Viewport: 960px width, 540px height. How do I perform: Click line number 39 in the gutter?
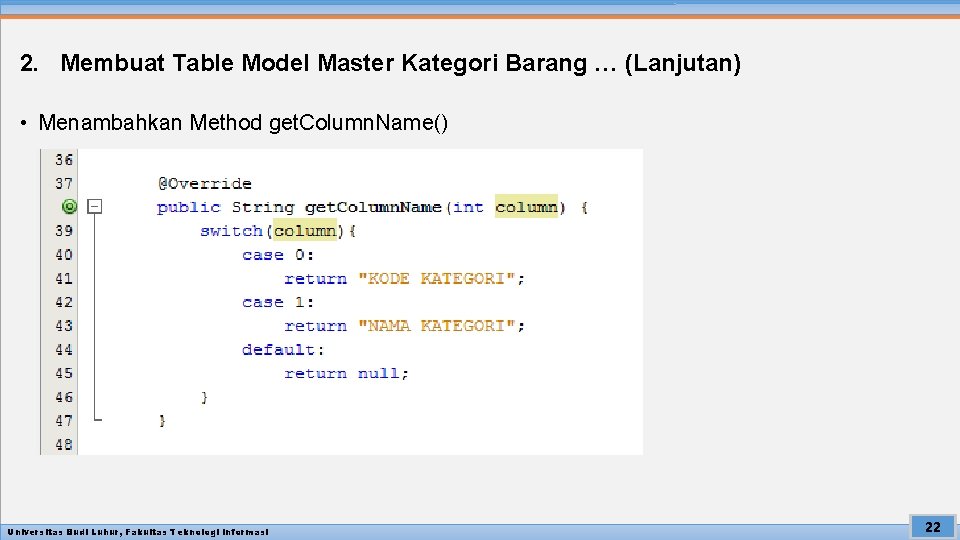point(64,231)
